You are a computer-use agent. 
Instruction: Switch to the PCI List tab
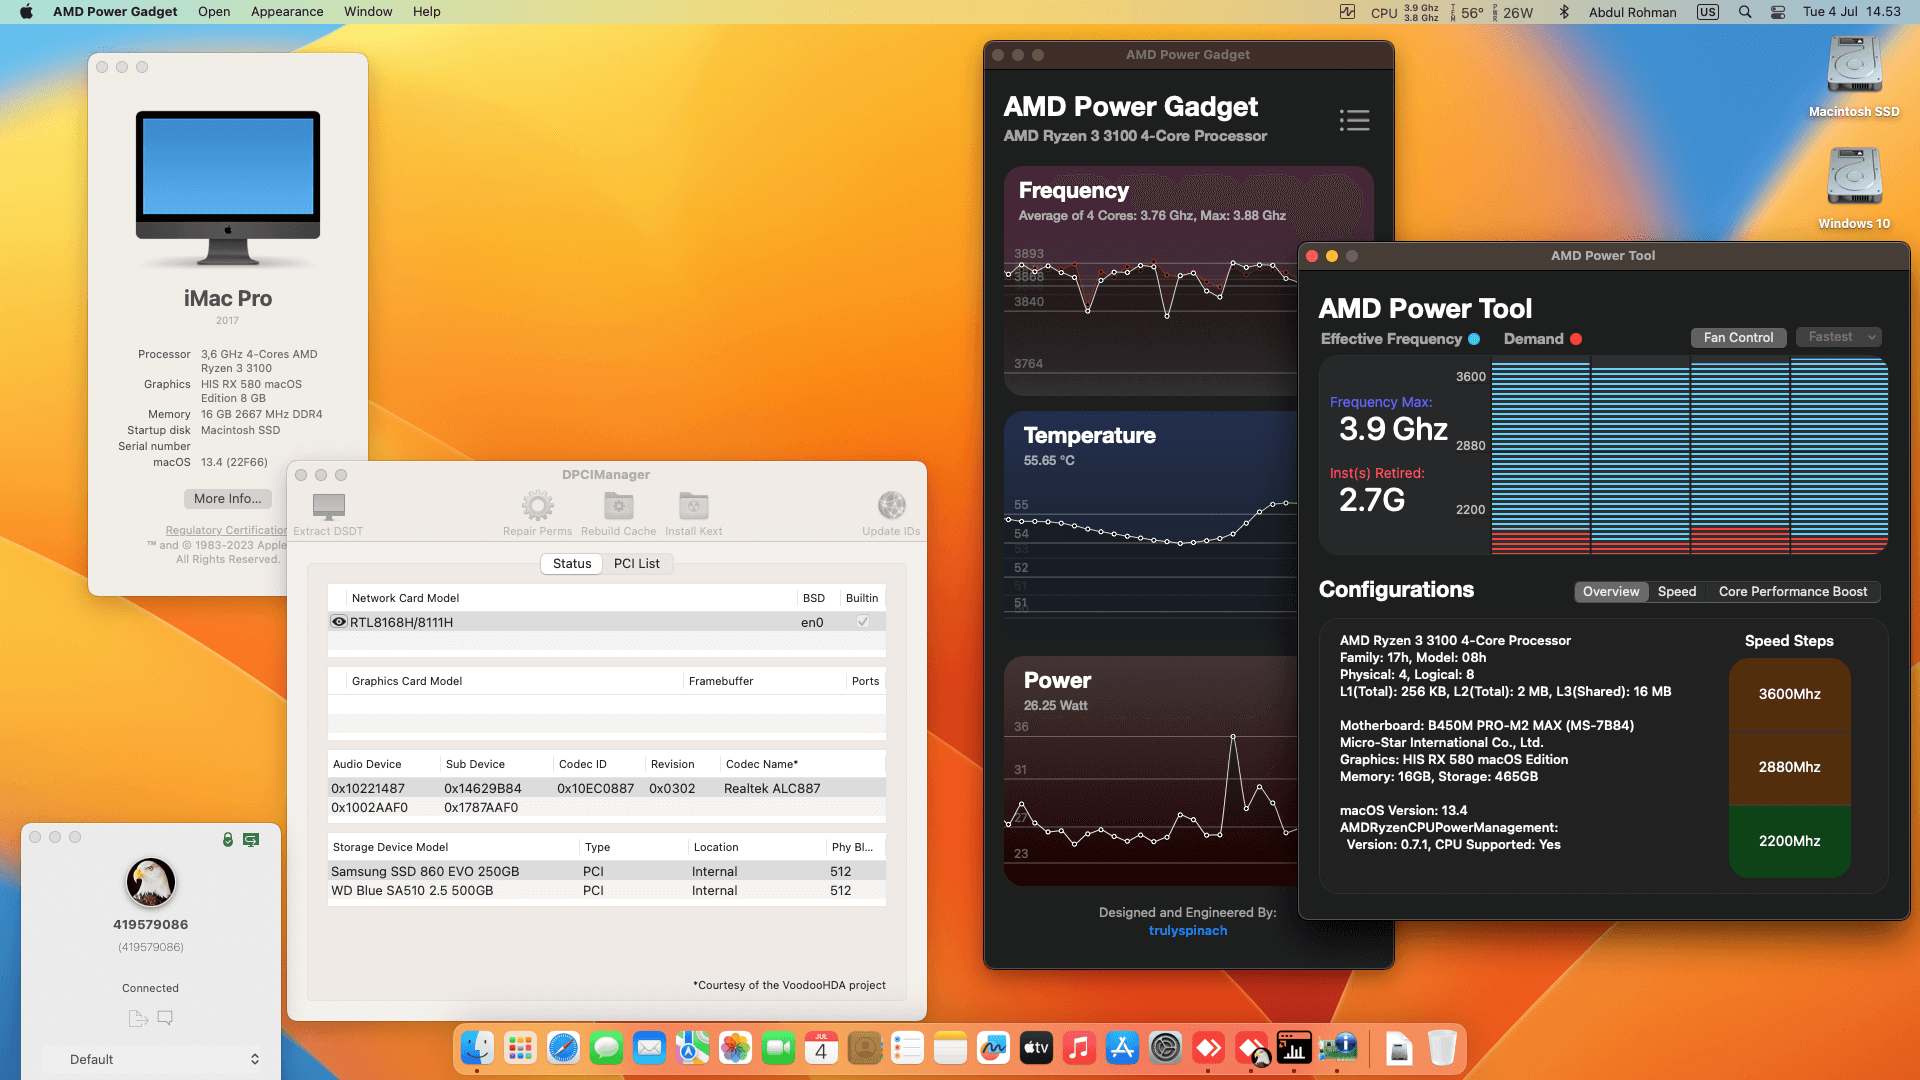click(638, 563)
